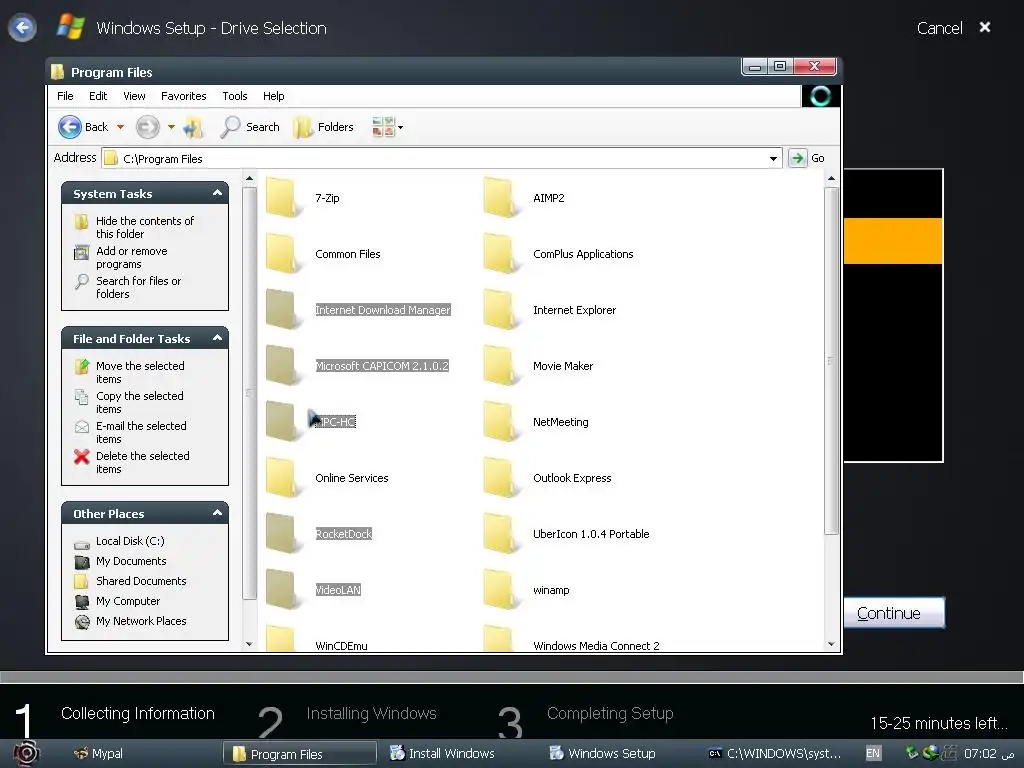The height and width of the screenshot is (768, 1024).
Task: Select the Online Services folder icon
Action: tap(283, 478)
